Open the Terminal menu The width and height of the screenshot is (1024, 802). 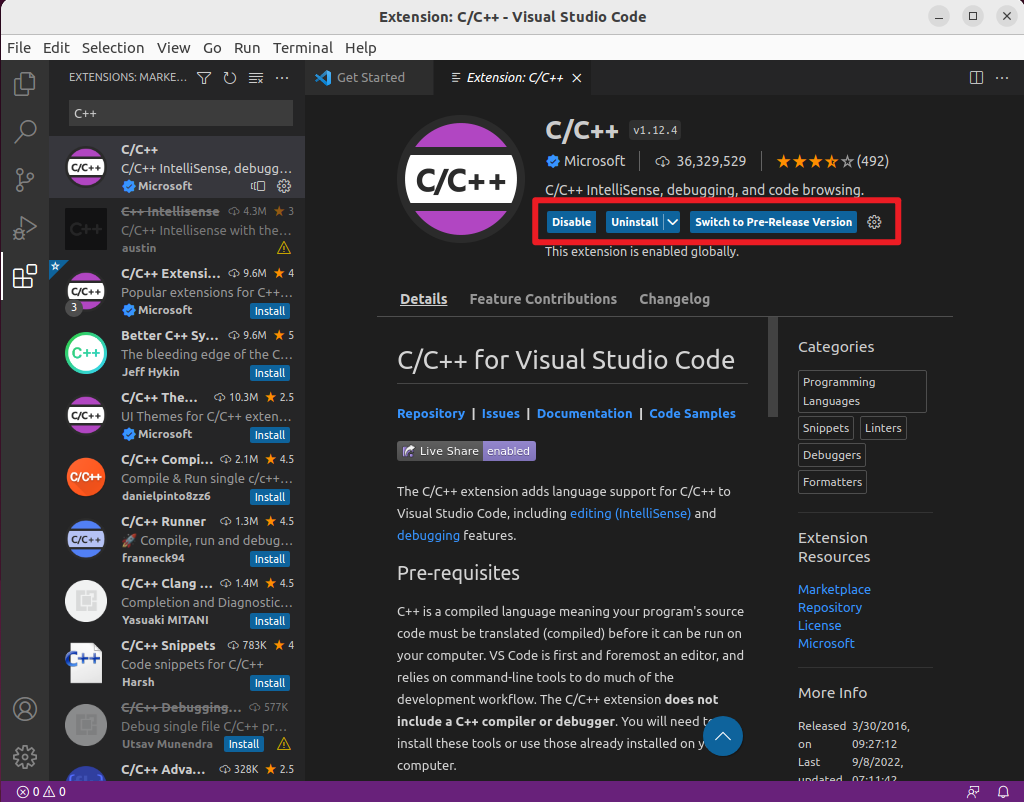pos(302,48)
